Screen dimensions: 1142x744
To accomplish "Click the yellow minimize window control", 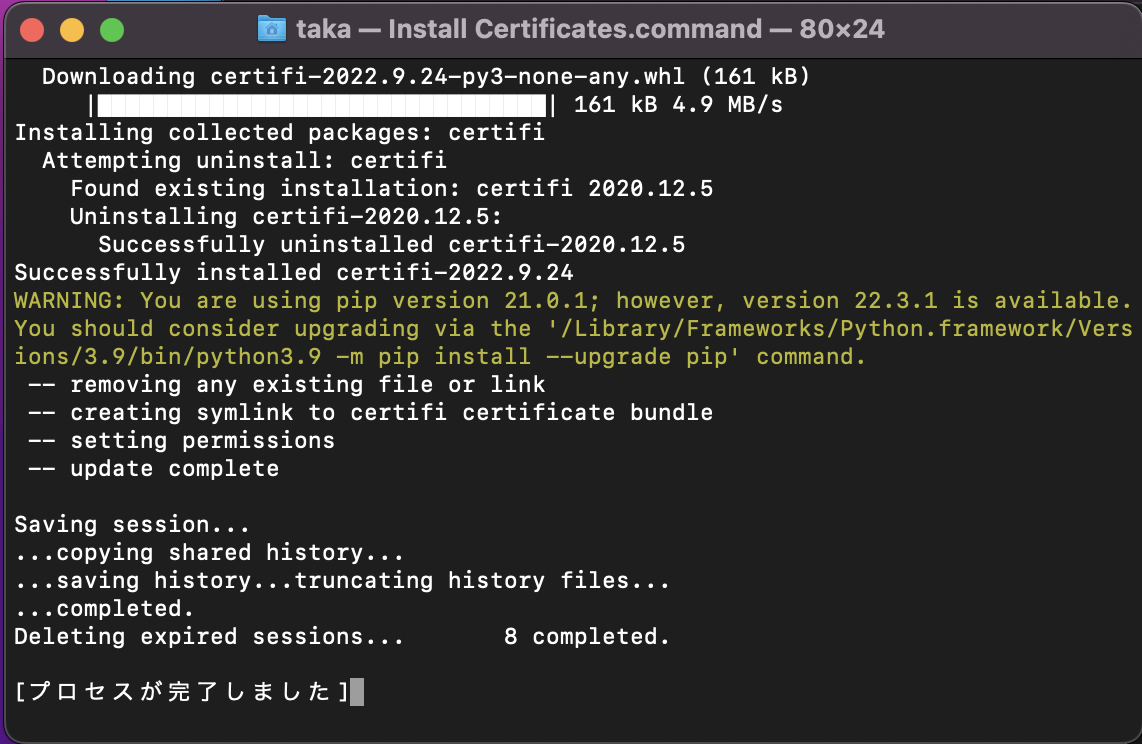I will pyautogui.click(x=70, y=29).
